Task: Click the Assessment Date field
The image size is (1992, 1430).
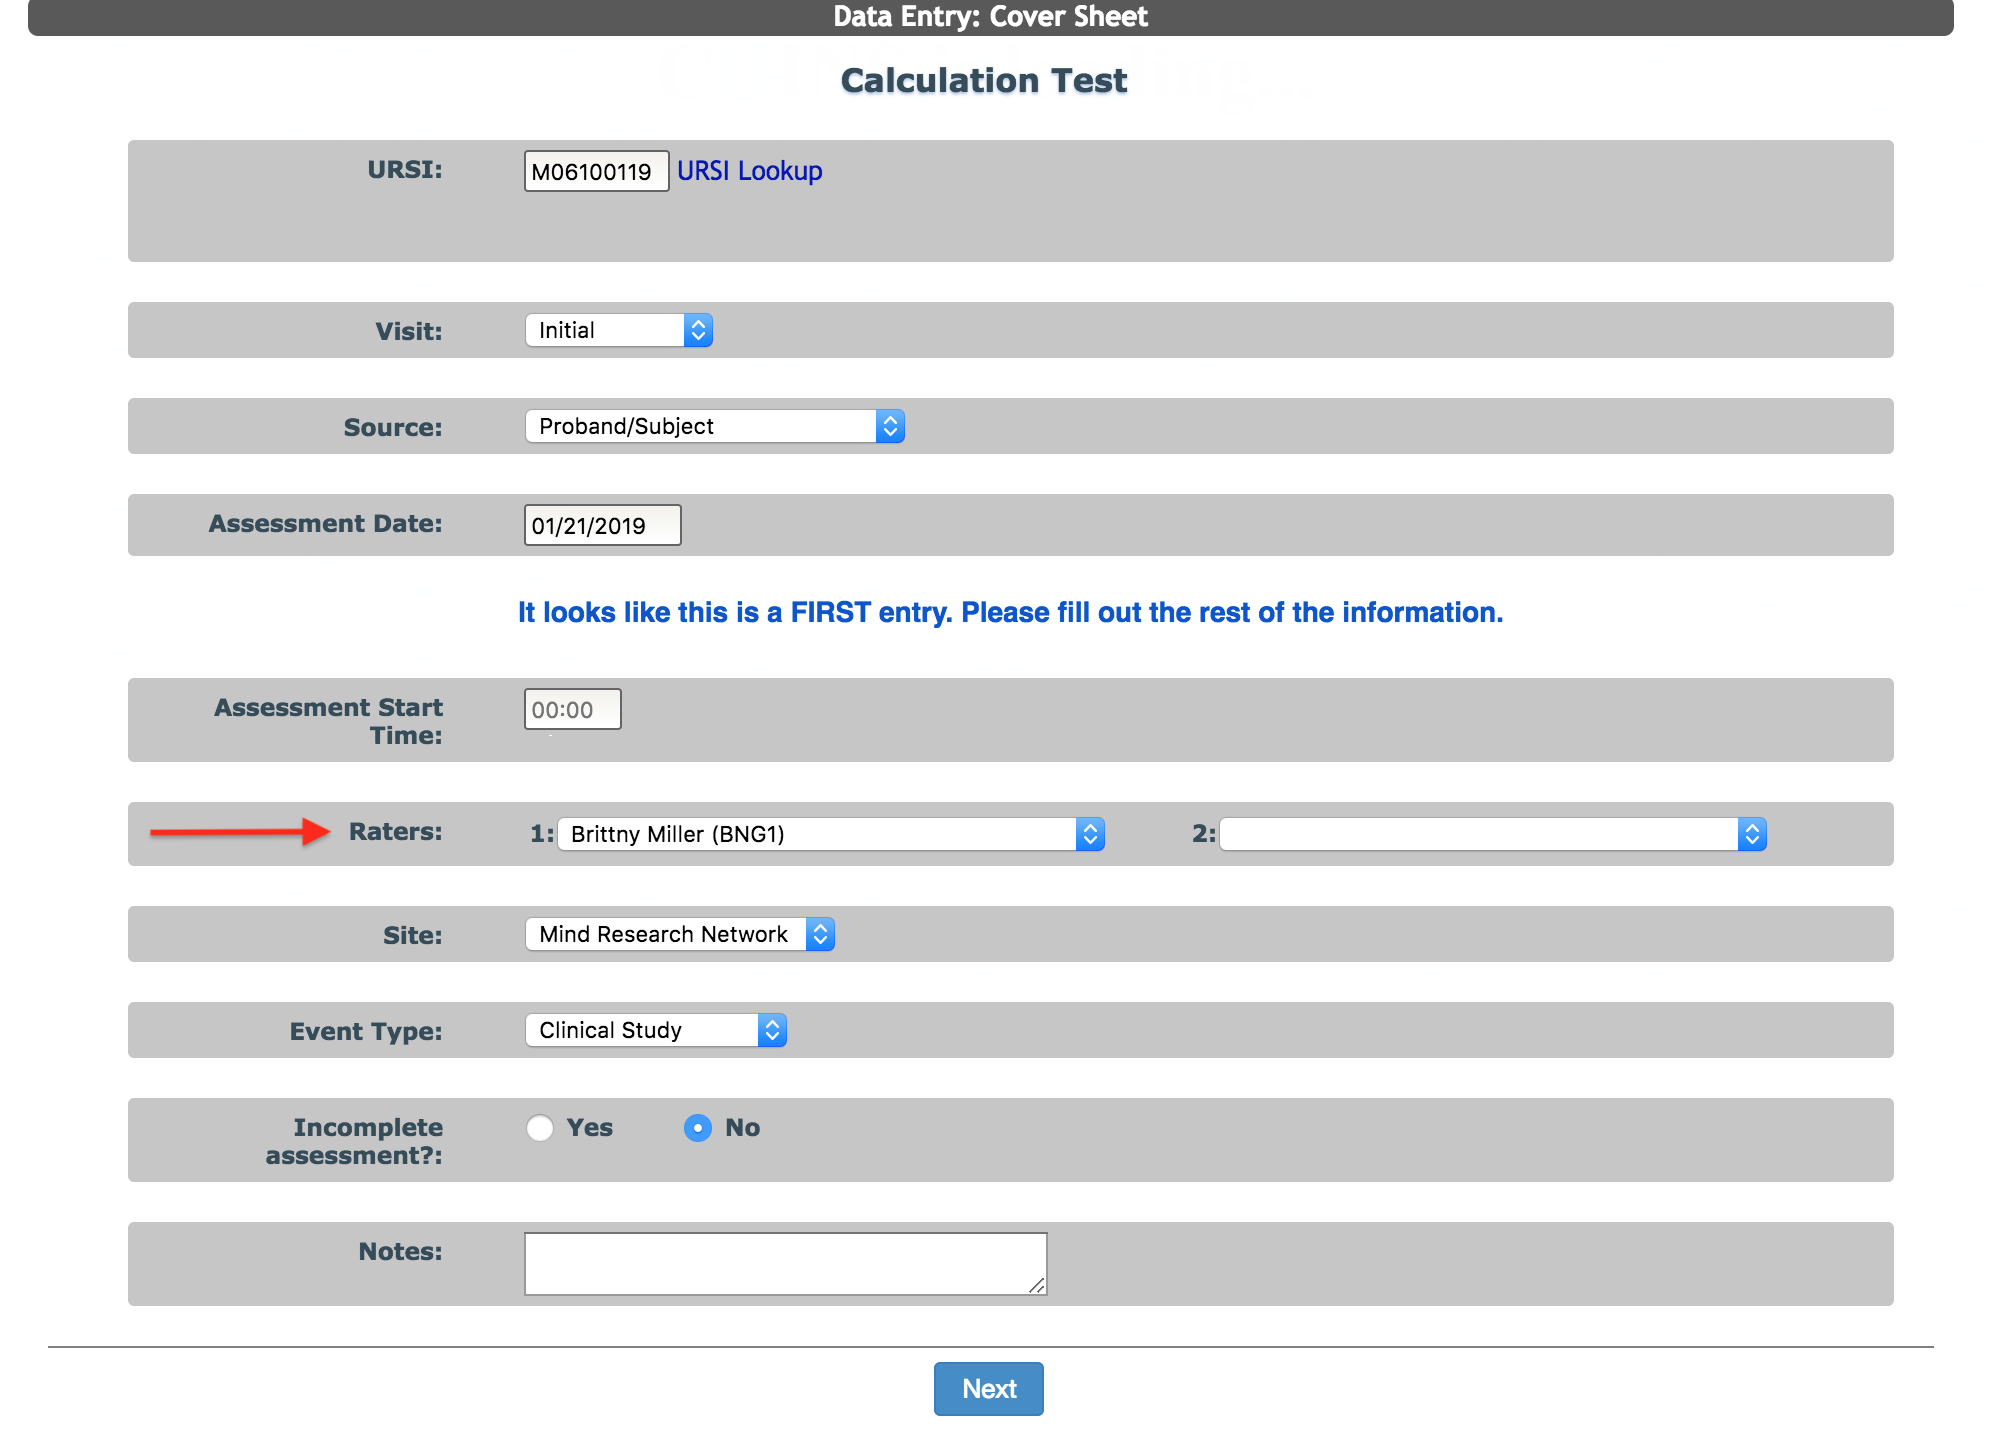Action: (602, 525)
